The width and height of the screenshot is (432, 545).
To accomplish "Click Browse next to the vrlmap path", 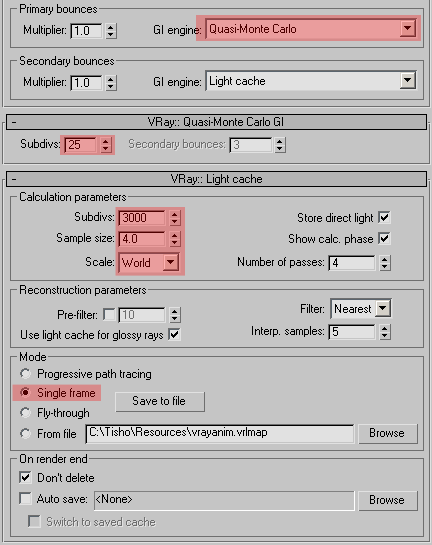I will pyautogui.click(x=388, y=433).
